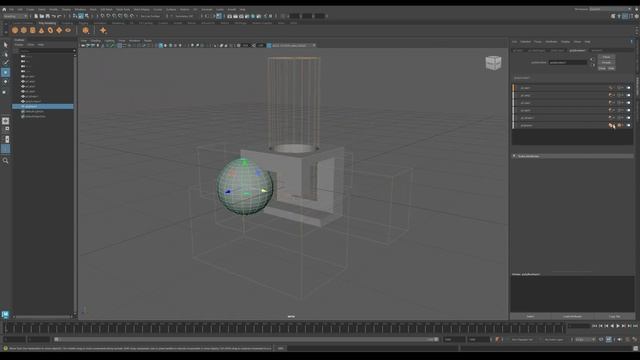The image size is (640, 360).
Task: Open the Modeling menu set dropdown
Action: pos(15,16)
